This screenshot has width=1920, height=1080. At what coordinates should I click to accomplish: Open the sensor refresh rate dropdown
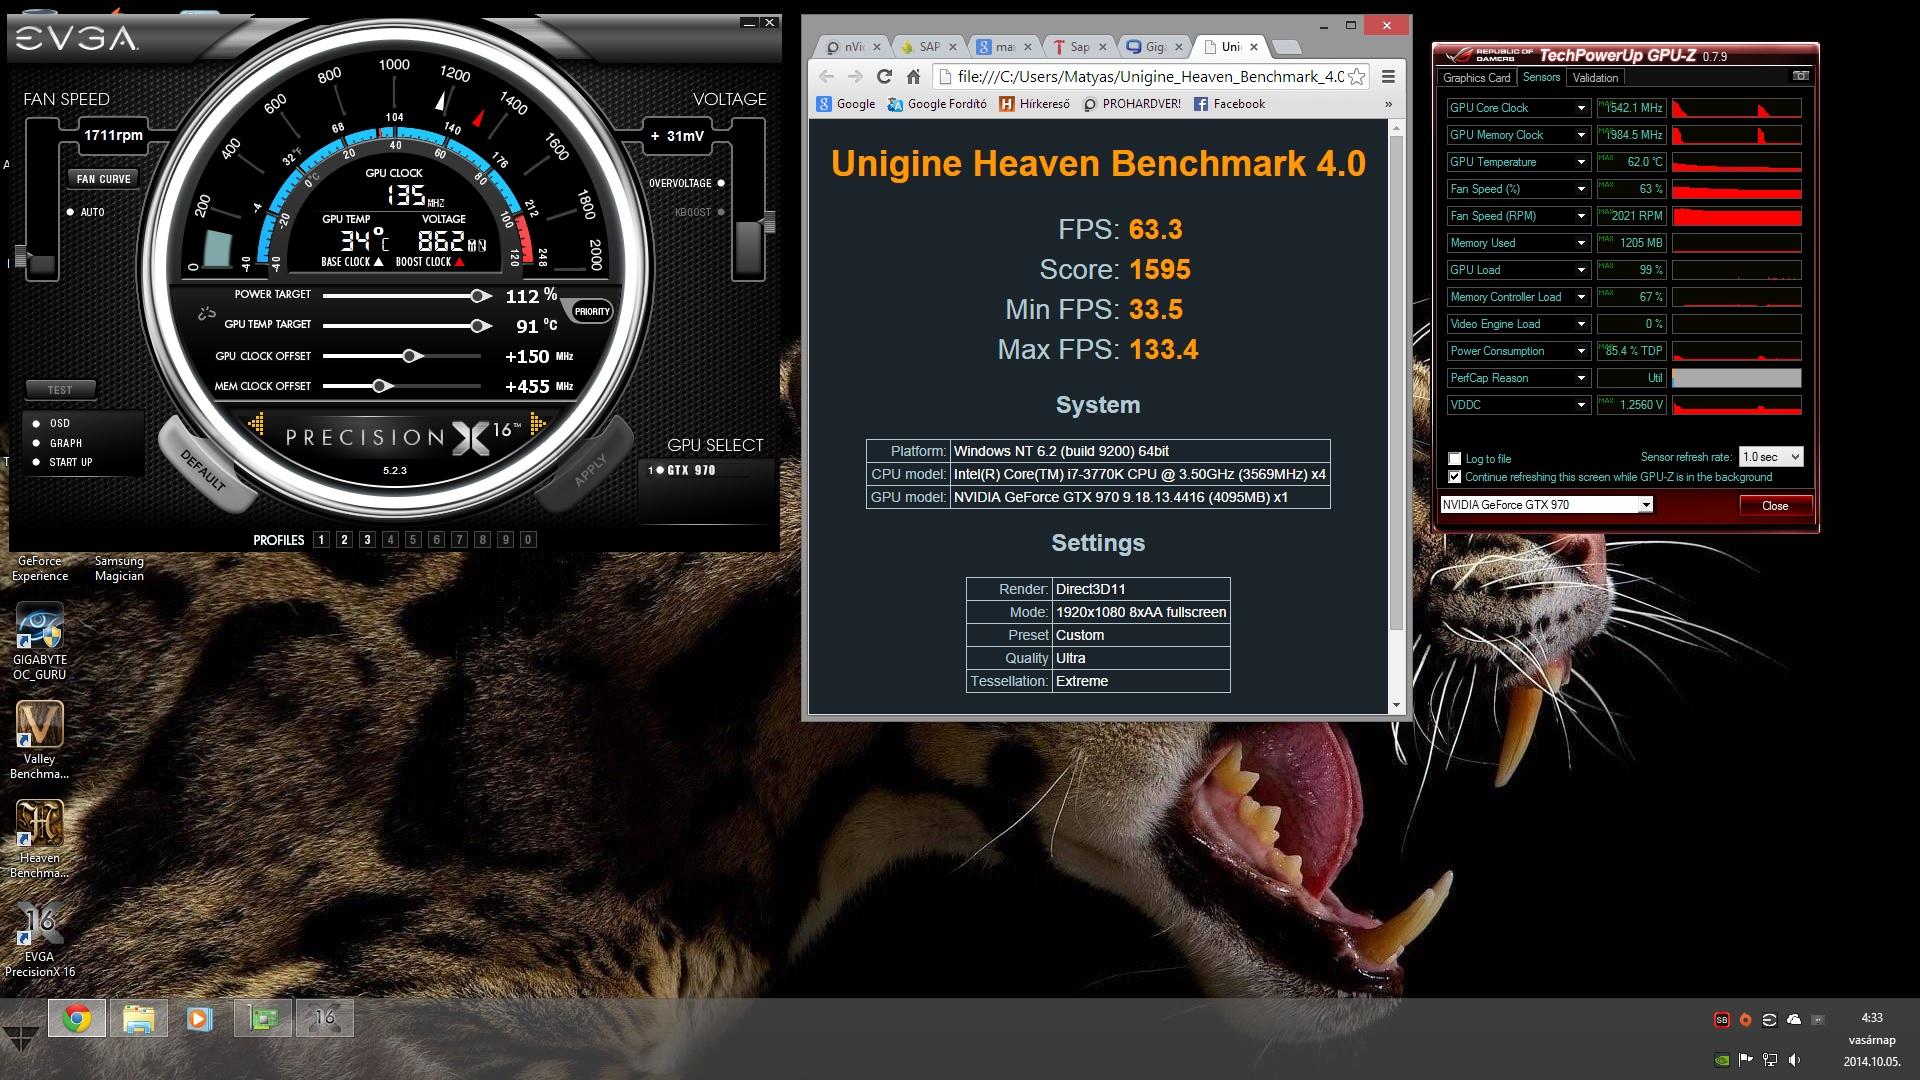point(1771,457)
